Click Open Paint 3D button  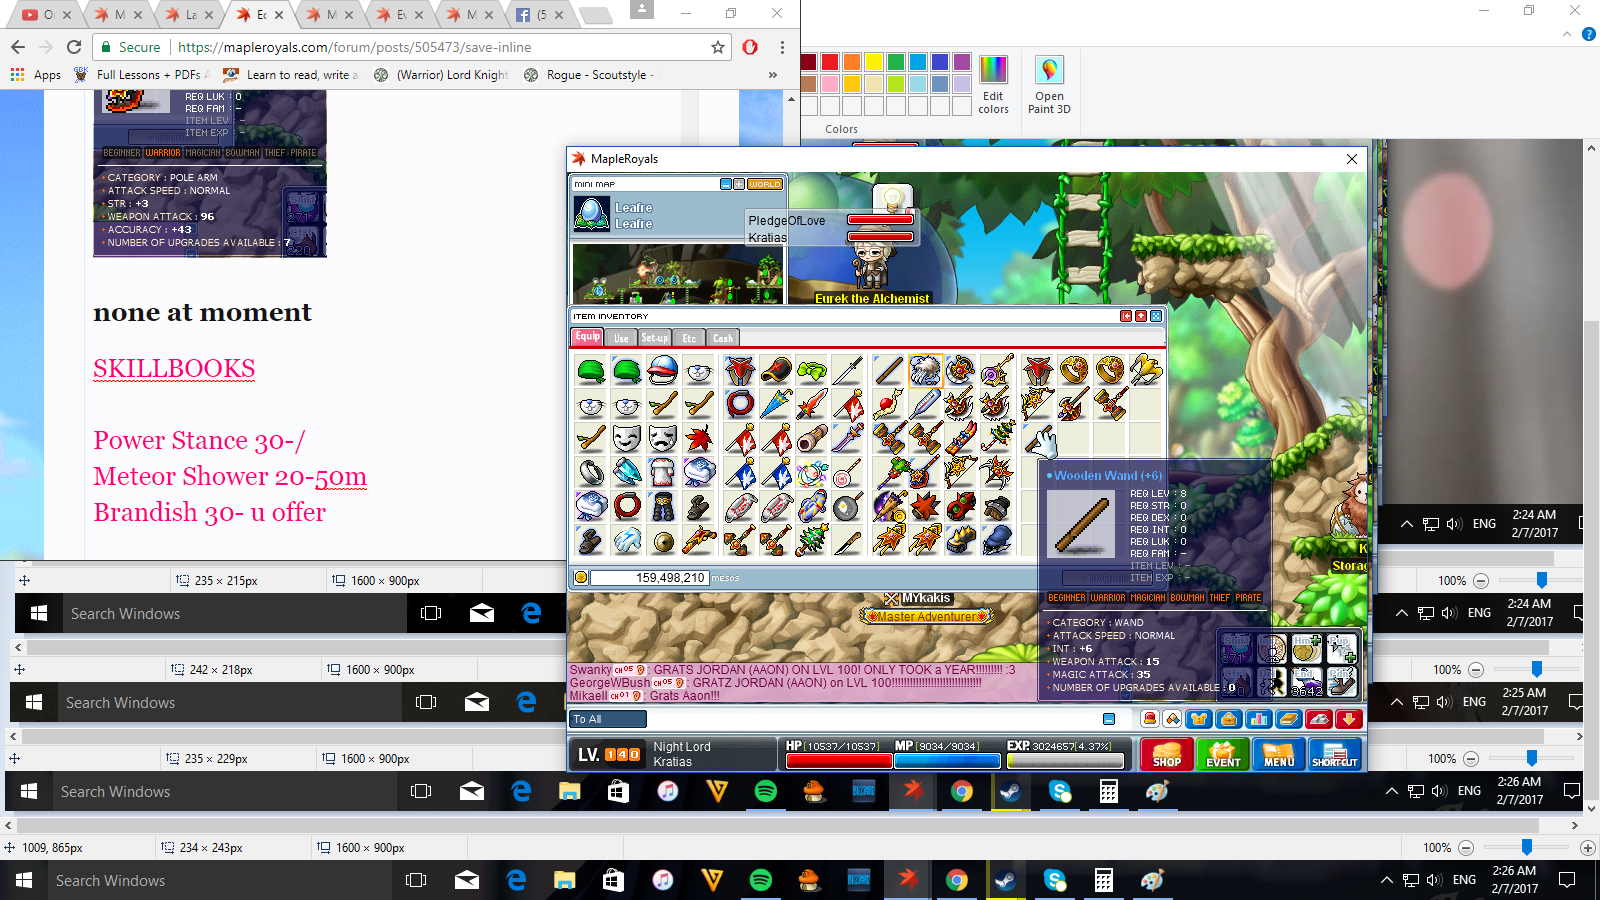tap(1049, 86)
